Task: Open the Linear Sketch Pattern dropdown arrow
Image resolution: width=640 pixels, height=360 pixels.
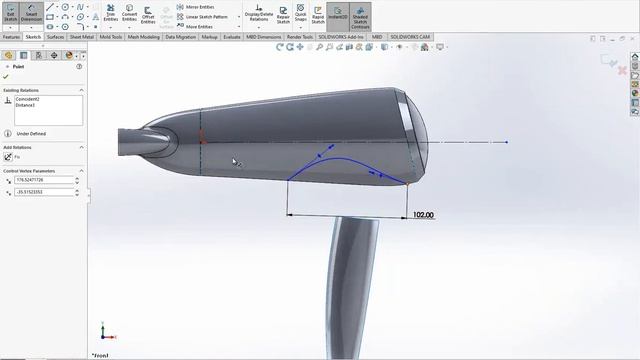Action: 239,17
